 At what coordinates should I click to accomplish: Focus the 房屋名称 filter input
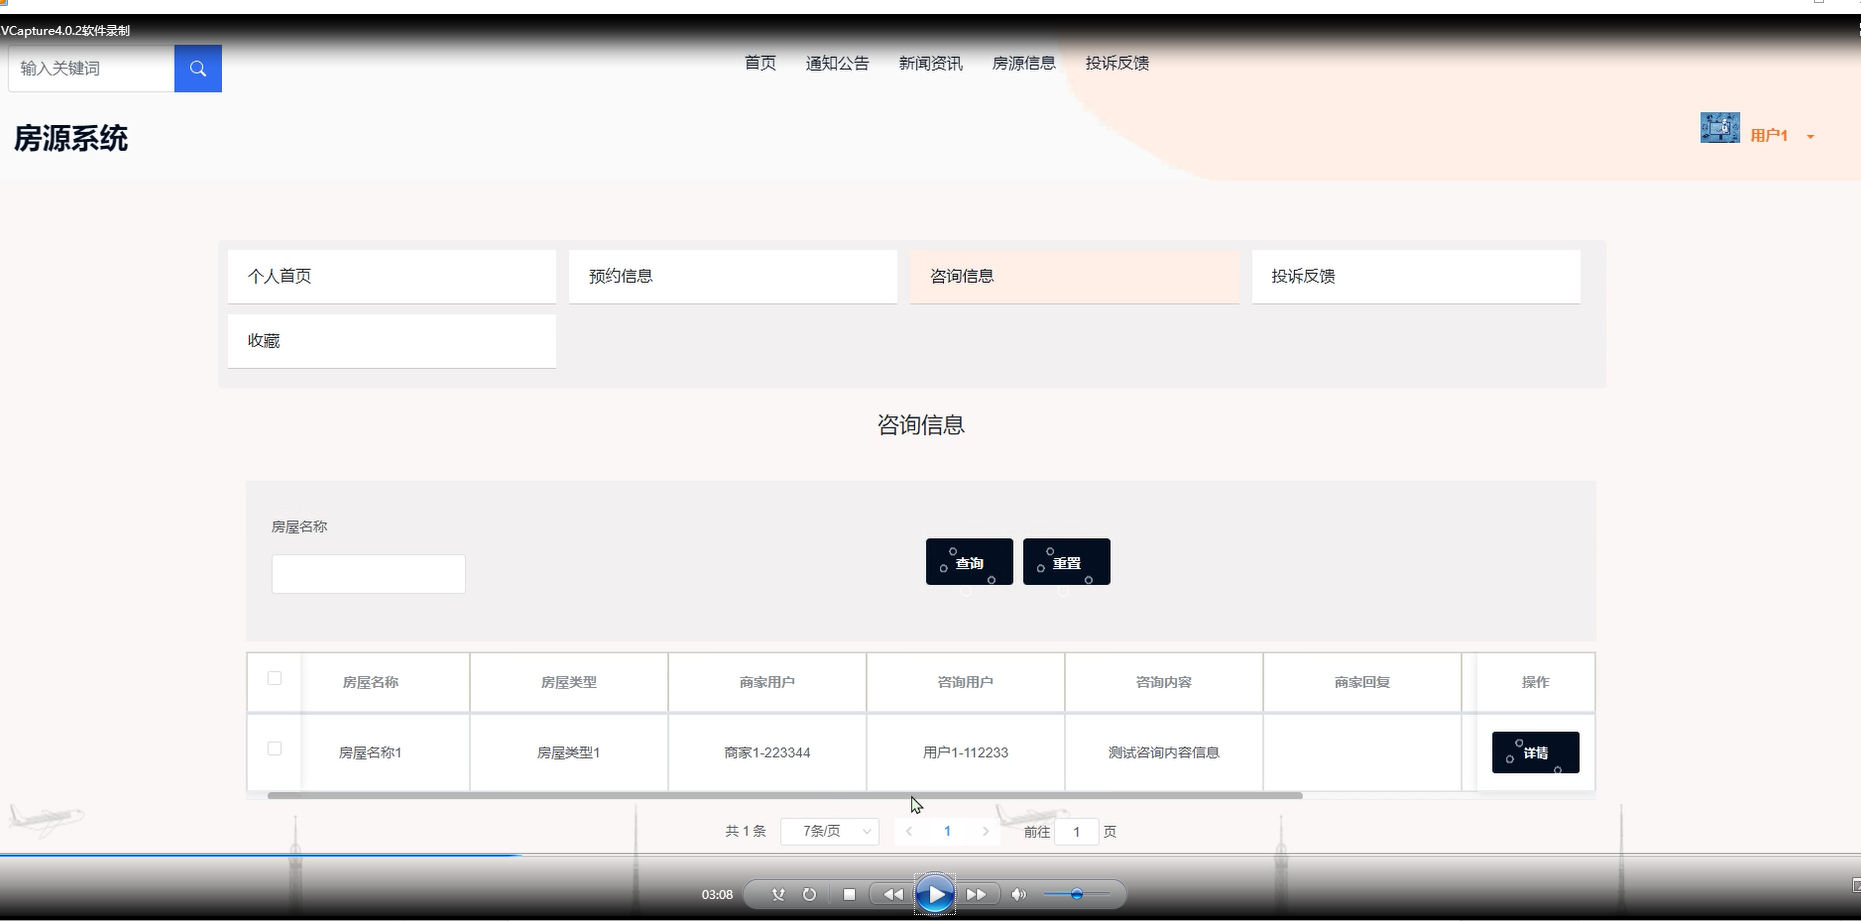[x=368, y=574]
